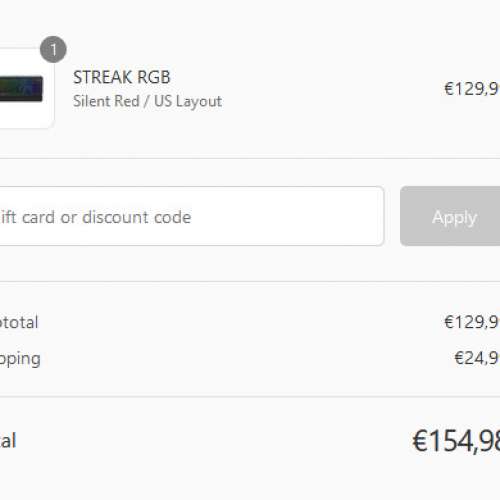Click the divider line above the subtotal row
The image size is (500, 500).
click(250, 282)
